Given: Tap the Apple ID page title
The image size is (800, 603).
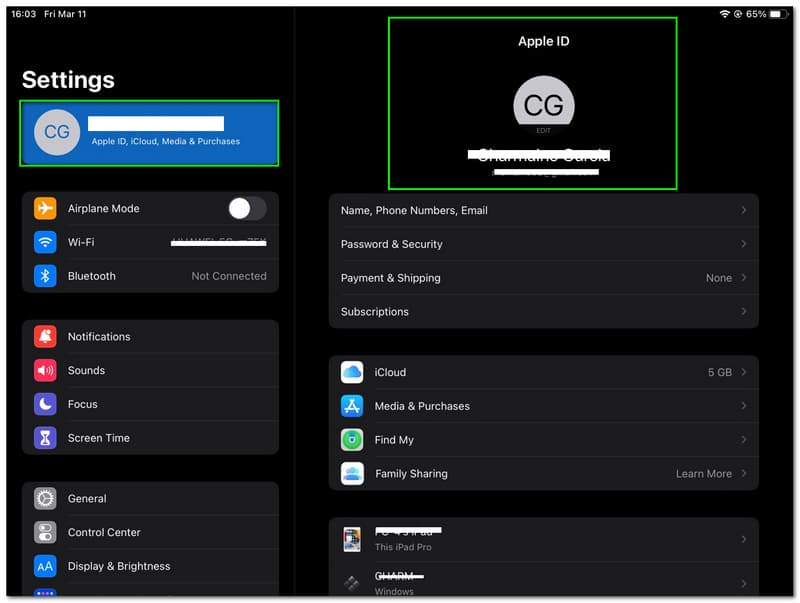Looking at the screenshot, I should point(544,41).
